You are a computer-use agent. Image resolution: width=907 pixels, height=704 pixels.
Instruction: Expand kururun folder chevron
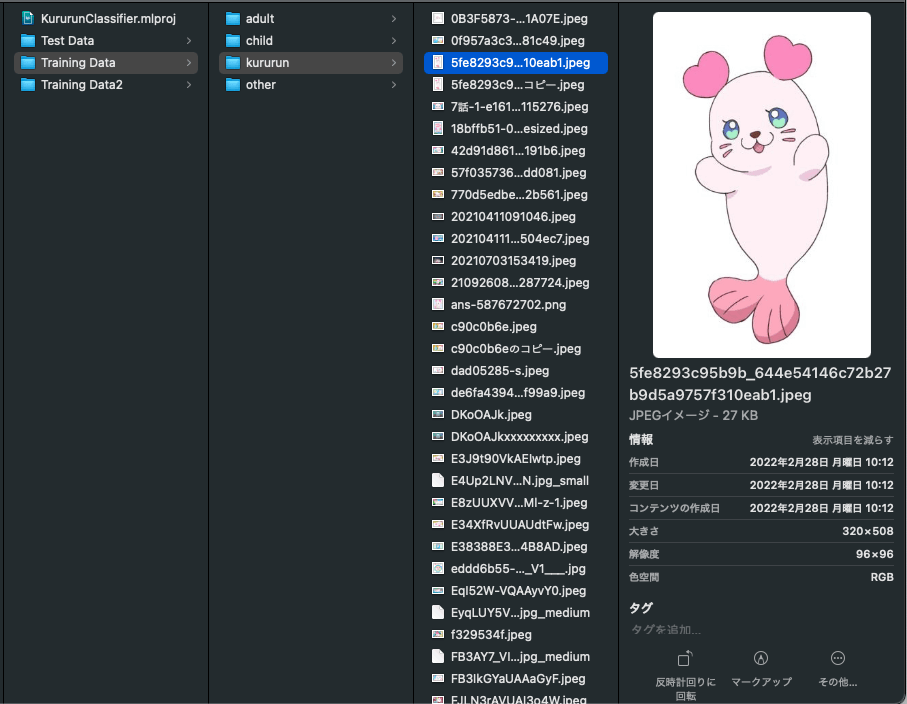[x=393, y=62]
